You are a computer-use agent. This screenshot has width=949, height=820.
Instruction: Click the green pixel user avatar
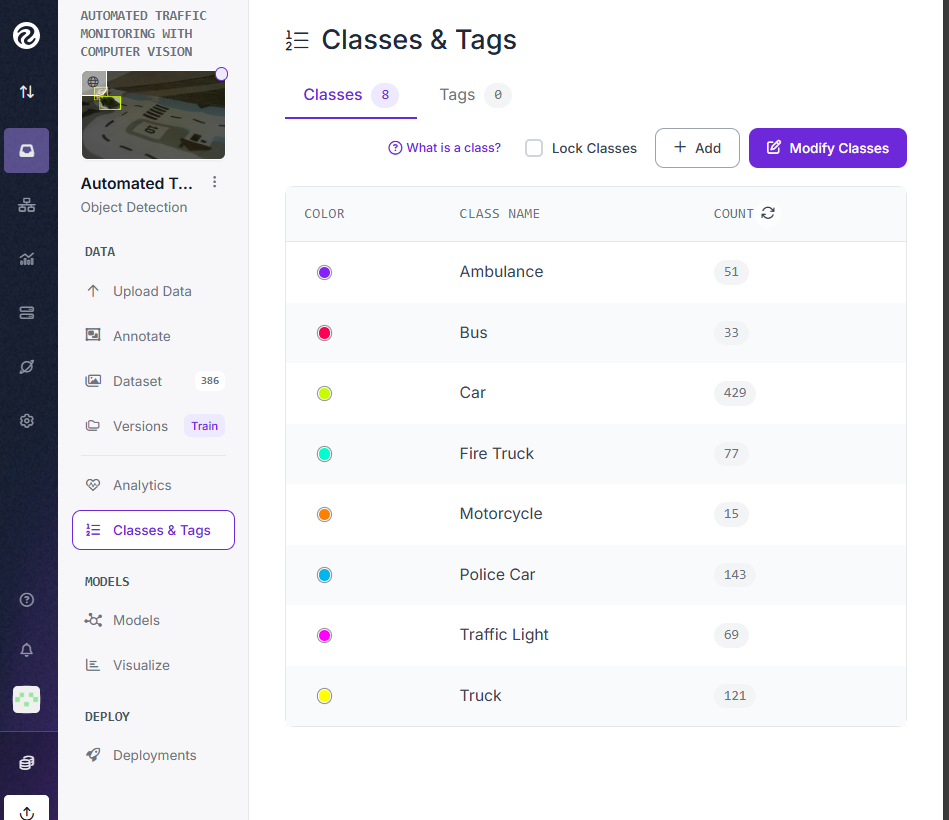pos(27,700)
